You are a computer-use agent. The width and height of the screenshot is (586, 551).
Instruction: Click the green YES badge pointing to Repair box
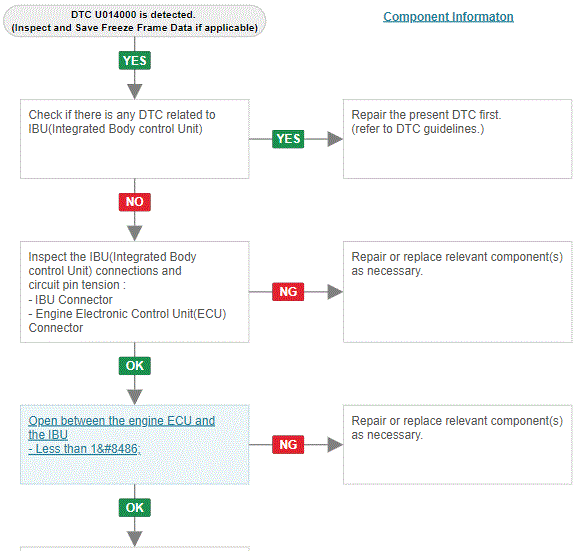coord(288,139)
